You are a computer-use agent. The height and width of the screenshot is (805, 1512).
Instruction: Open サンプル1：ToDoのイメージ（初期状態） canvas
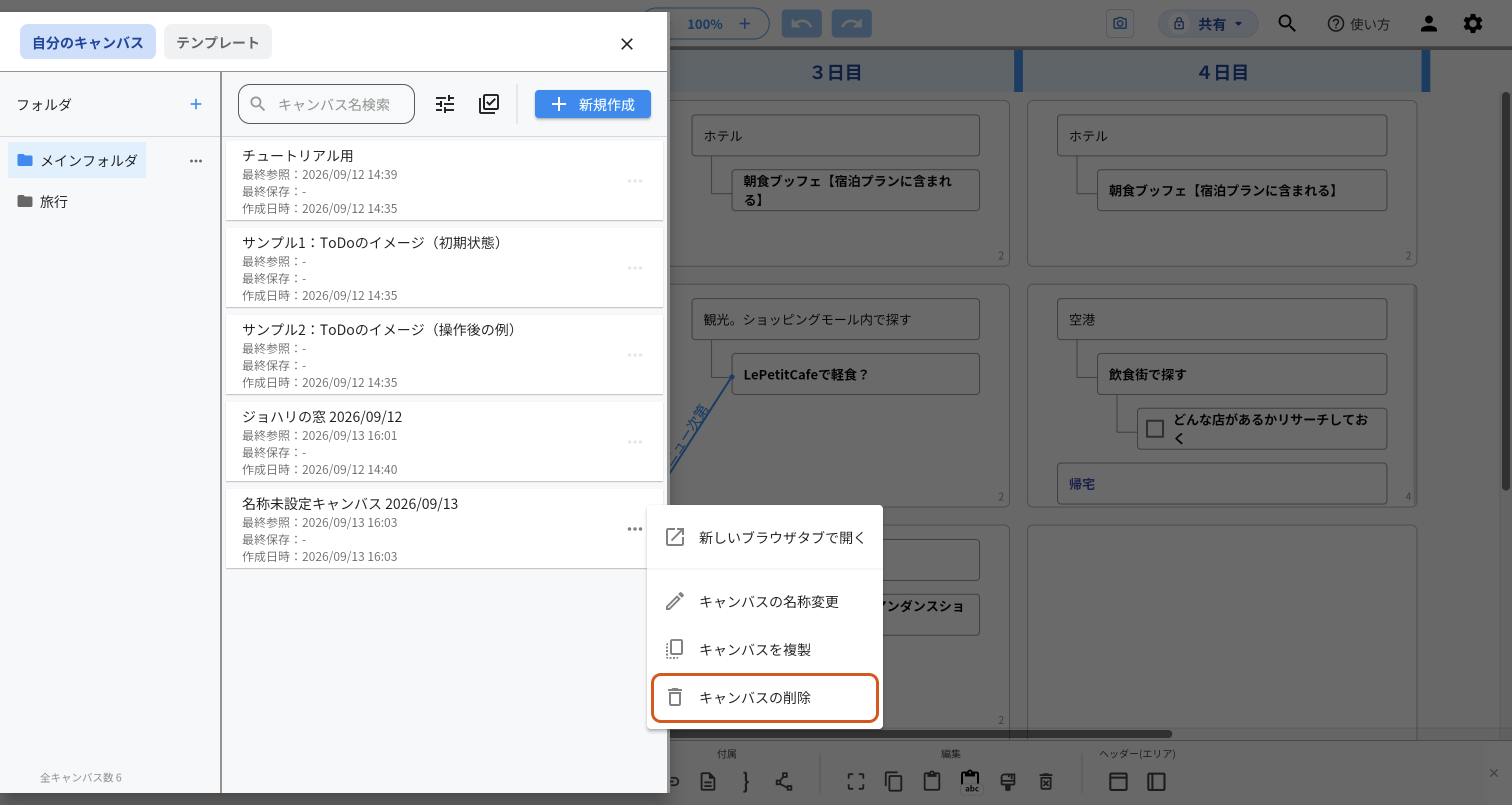444,268
